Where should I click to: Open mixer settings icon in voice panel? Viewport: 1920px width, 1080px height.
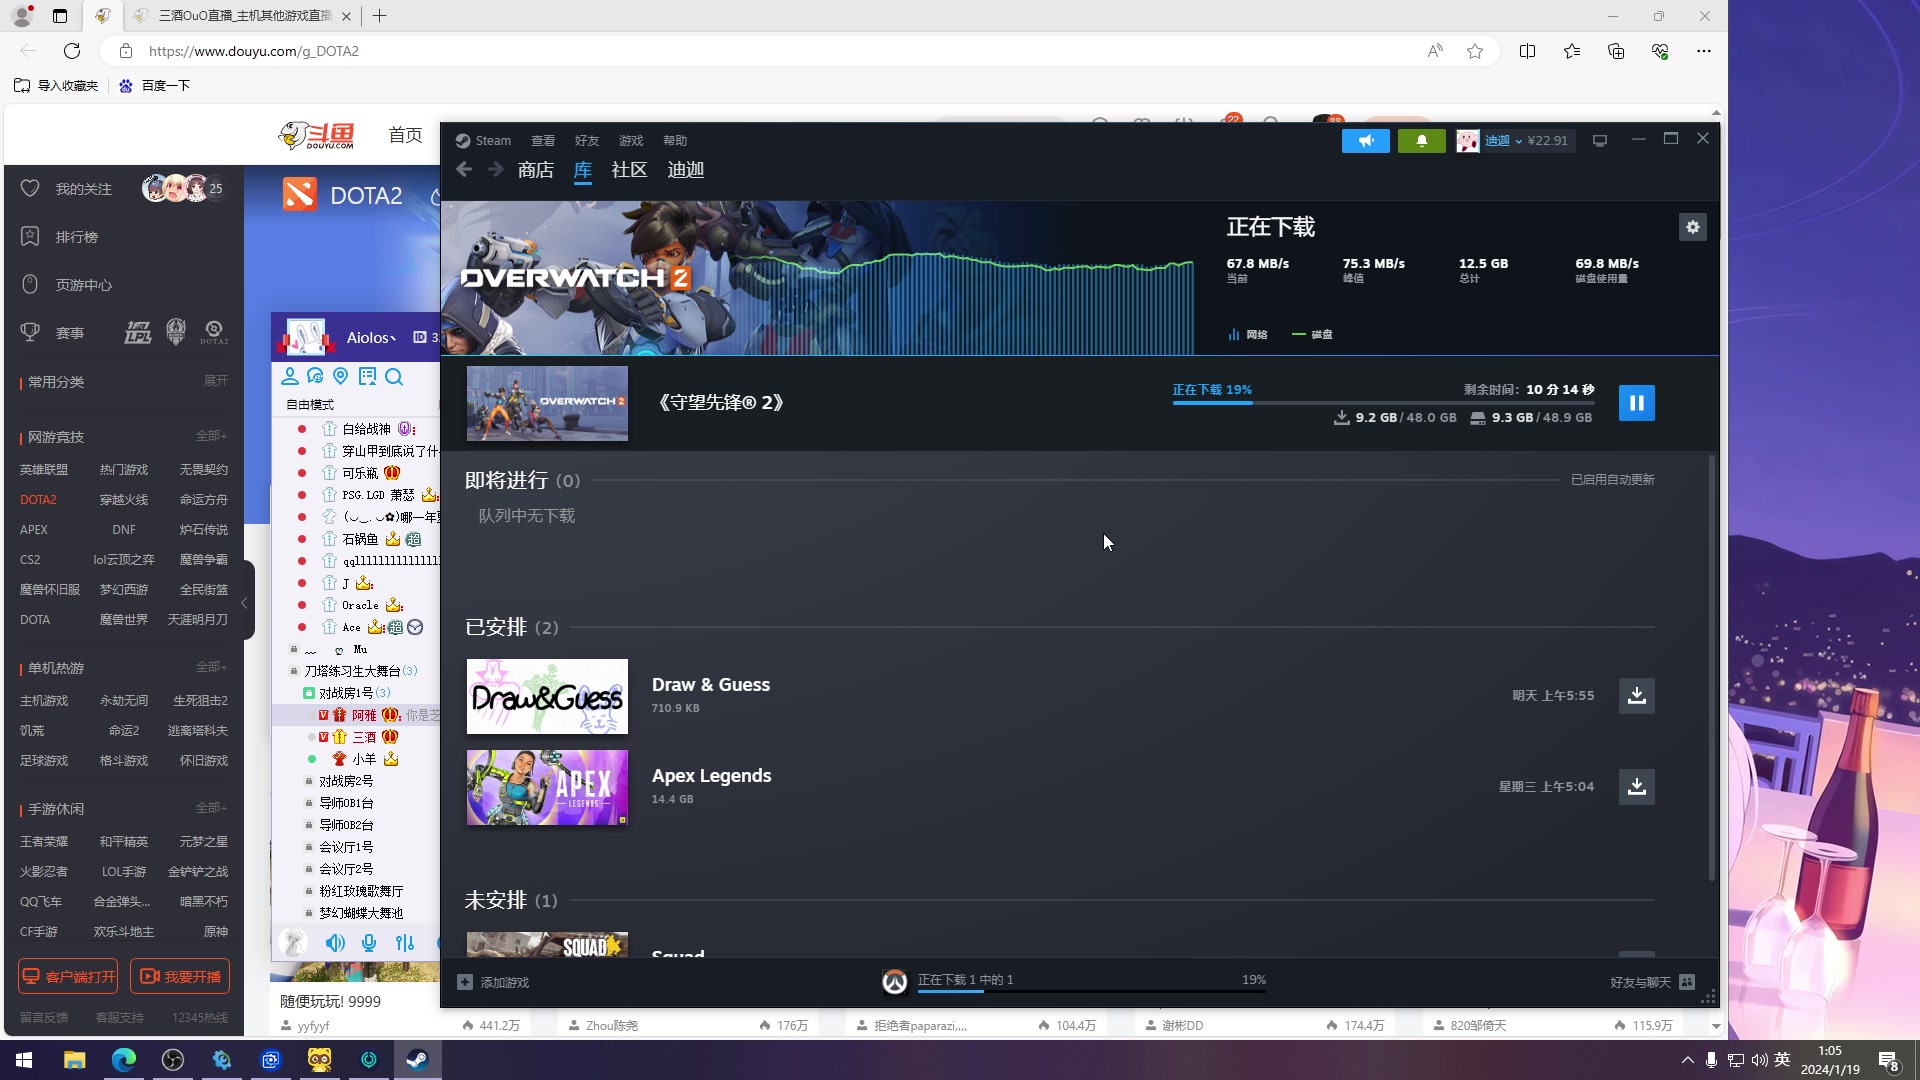click(405, 943)
